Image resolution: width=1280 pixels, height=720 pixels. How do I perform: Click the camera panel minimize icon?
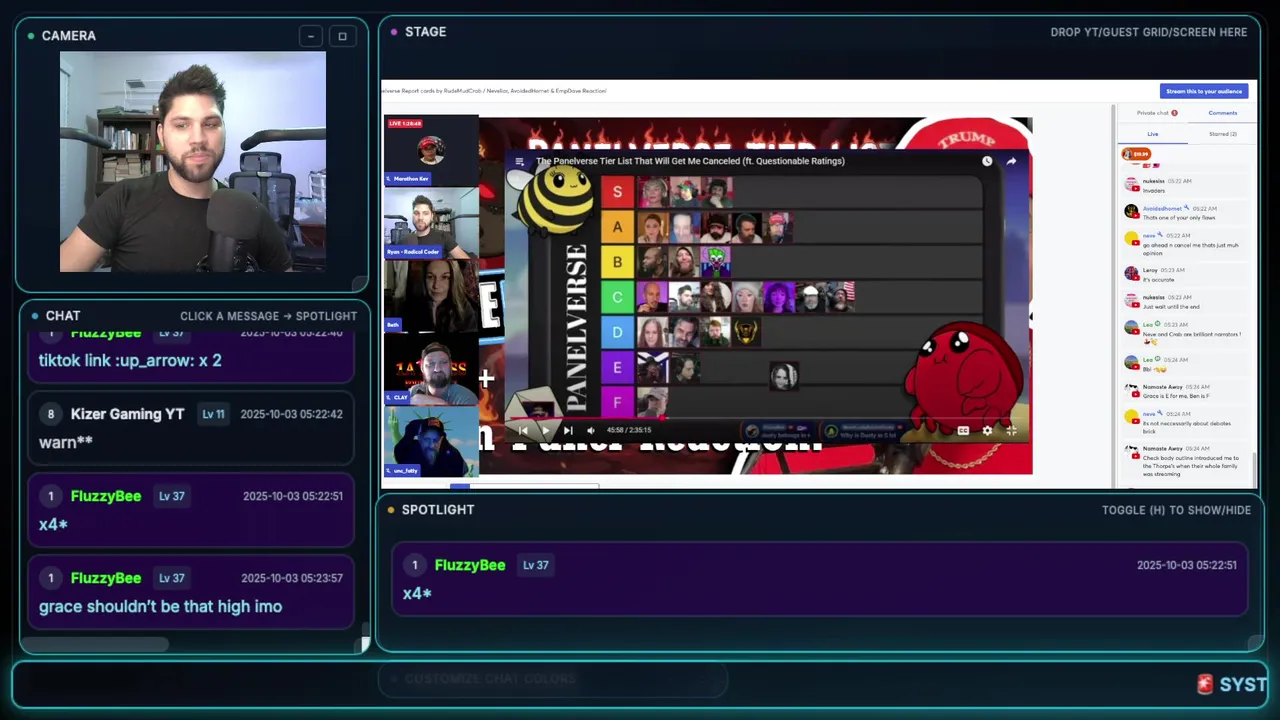[311, 37]
